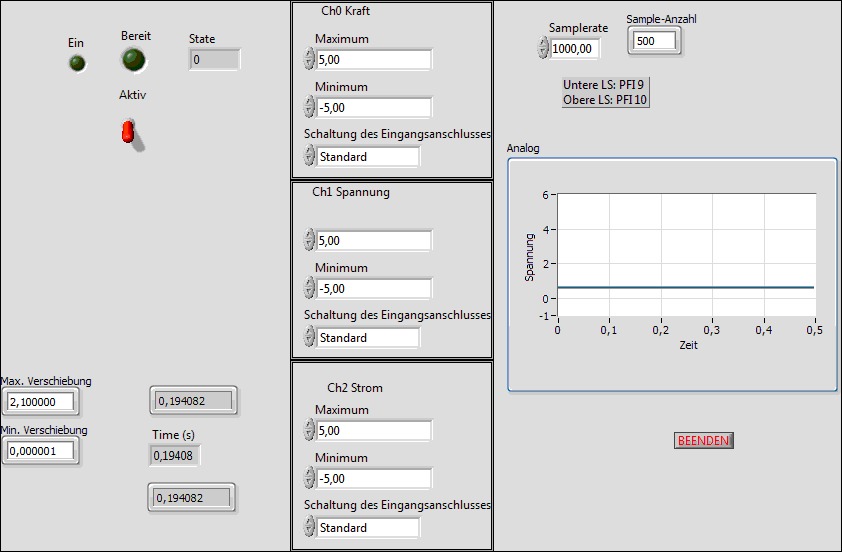Click the Untere LS: PFI9 text
This screenshot has width=842, height=552.
click(603, 85)
